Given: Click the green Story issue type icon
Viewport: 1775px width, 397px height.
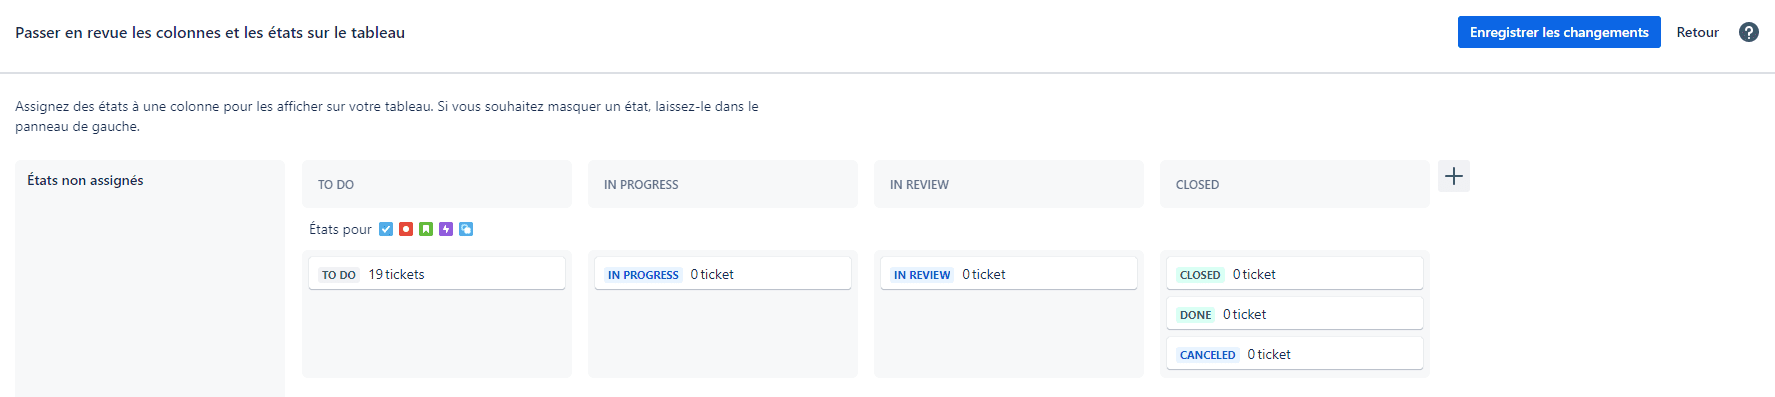Looking at the screenshot, I should 426,229.
